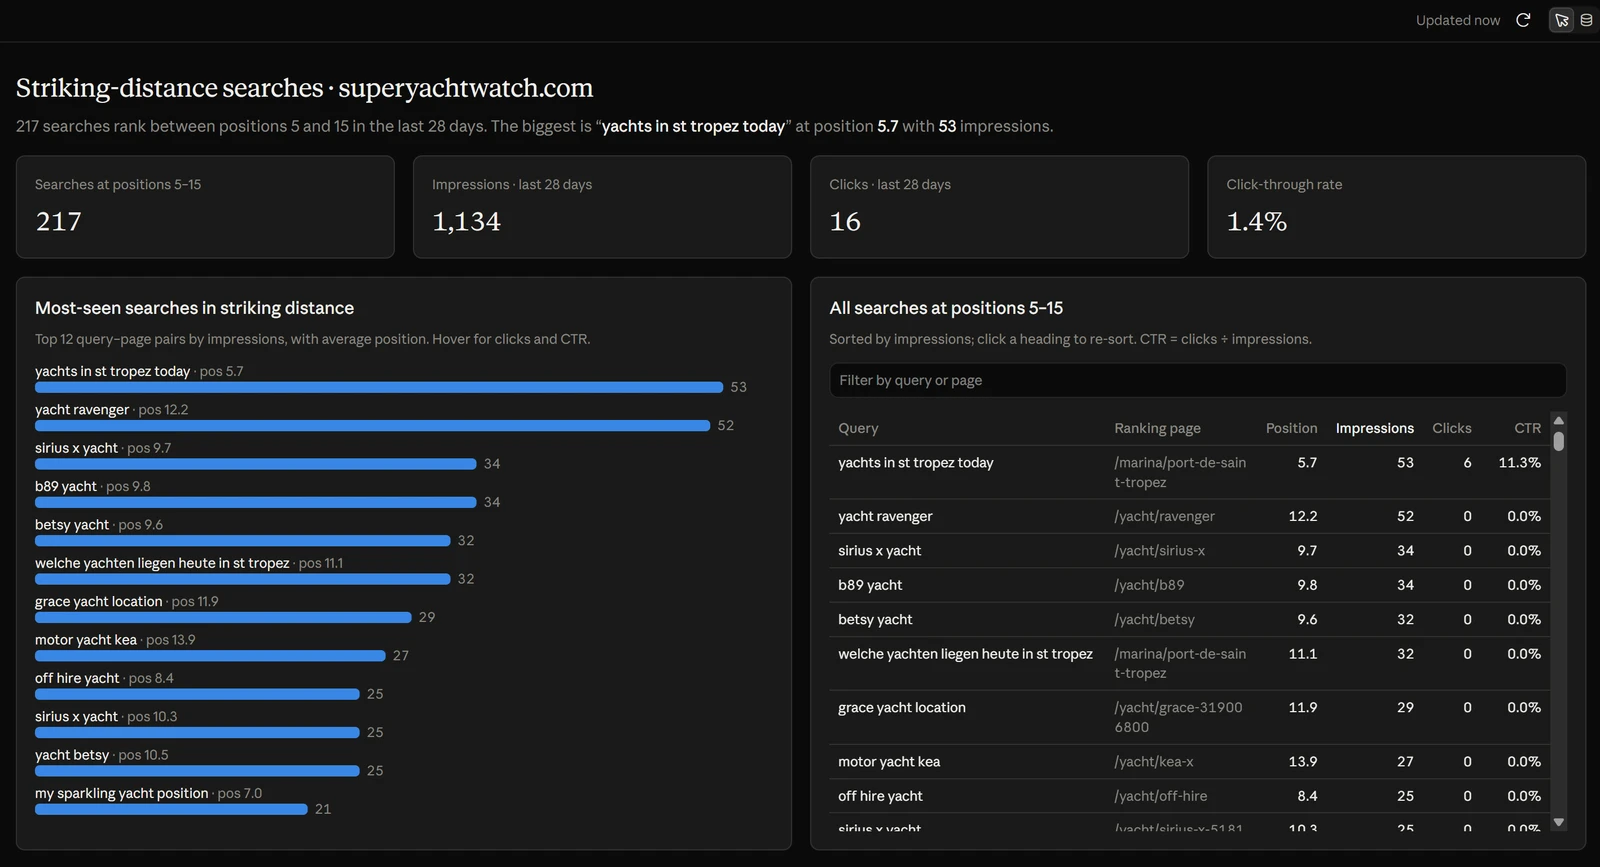Click the '16' clicks card value
1600x867 pixels.
pos(845,221)
